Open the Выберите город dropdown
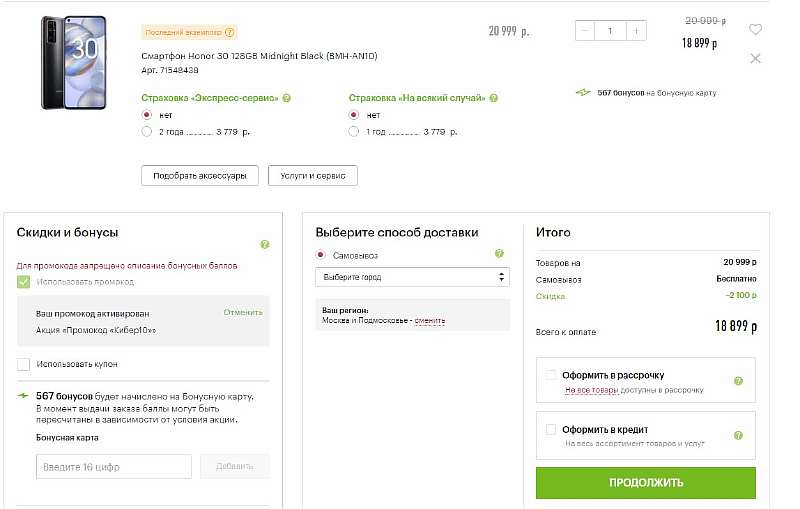The width and height of the screenshot is (800, 509). (412, 277)
